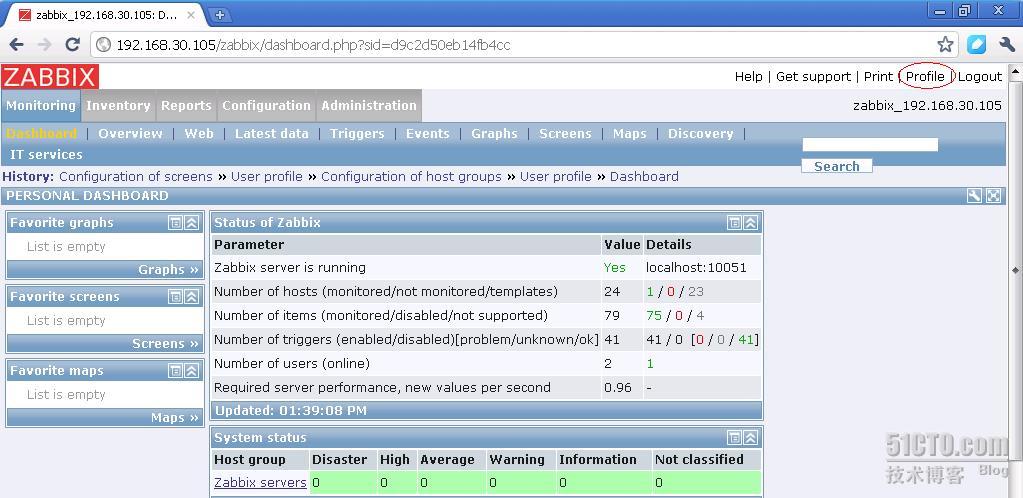
Task: Open the Screens submenu item
Action: click(565, 133)
